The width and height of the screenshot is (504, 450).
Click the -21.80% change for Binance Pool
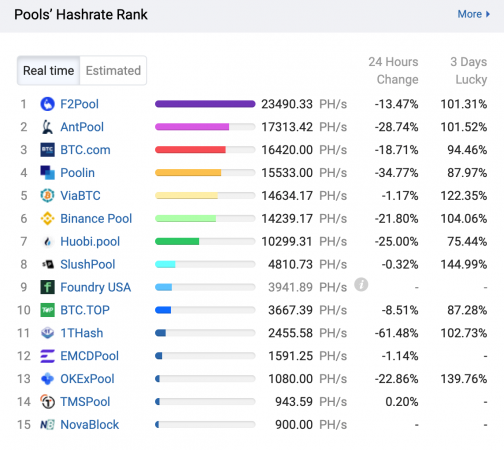coord(396,219)
